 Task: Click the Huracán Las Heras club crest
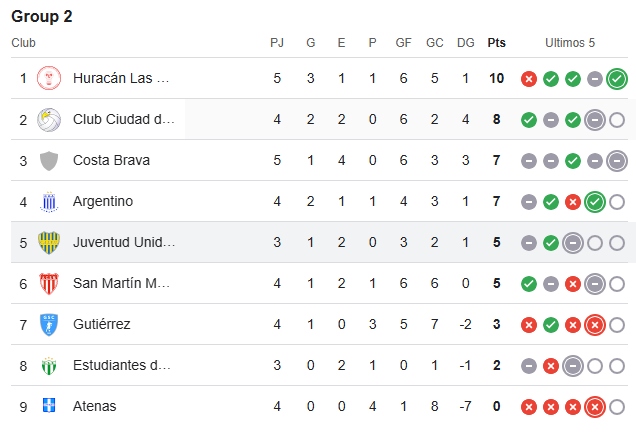click(49, 78)
